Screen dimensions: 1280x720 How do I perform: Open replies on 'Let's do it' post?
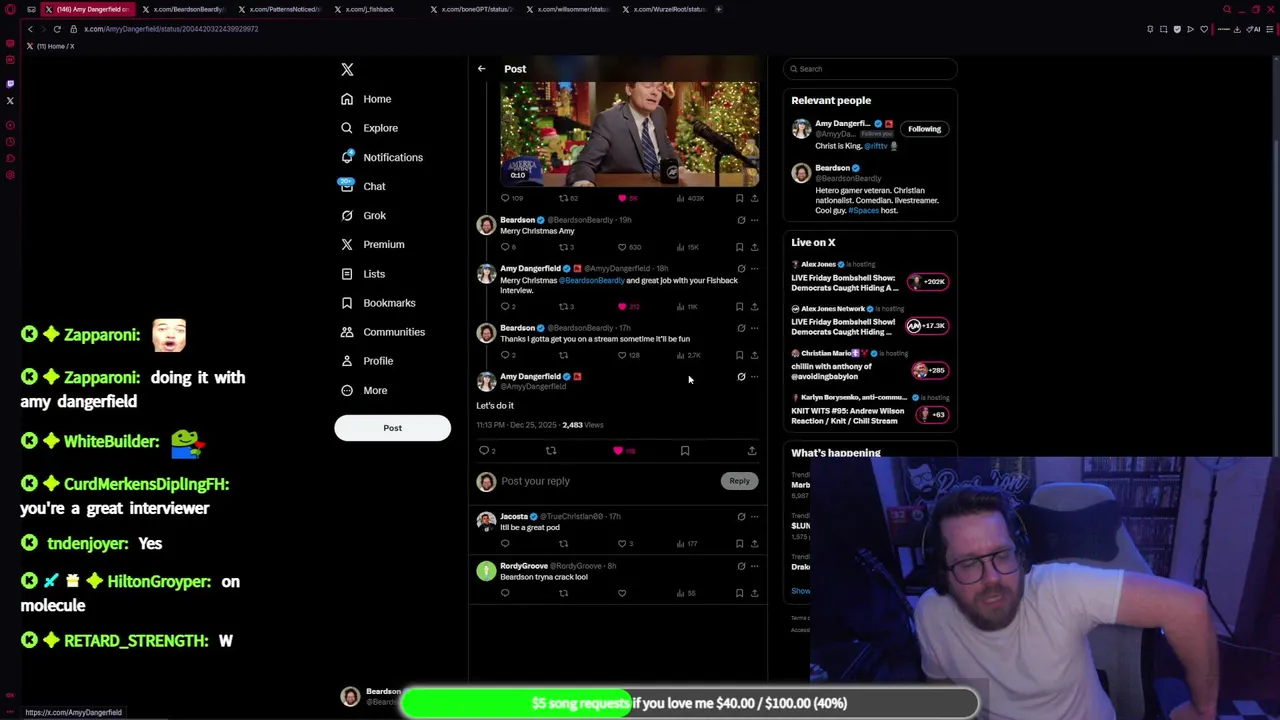tap(484, 451)
